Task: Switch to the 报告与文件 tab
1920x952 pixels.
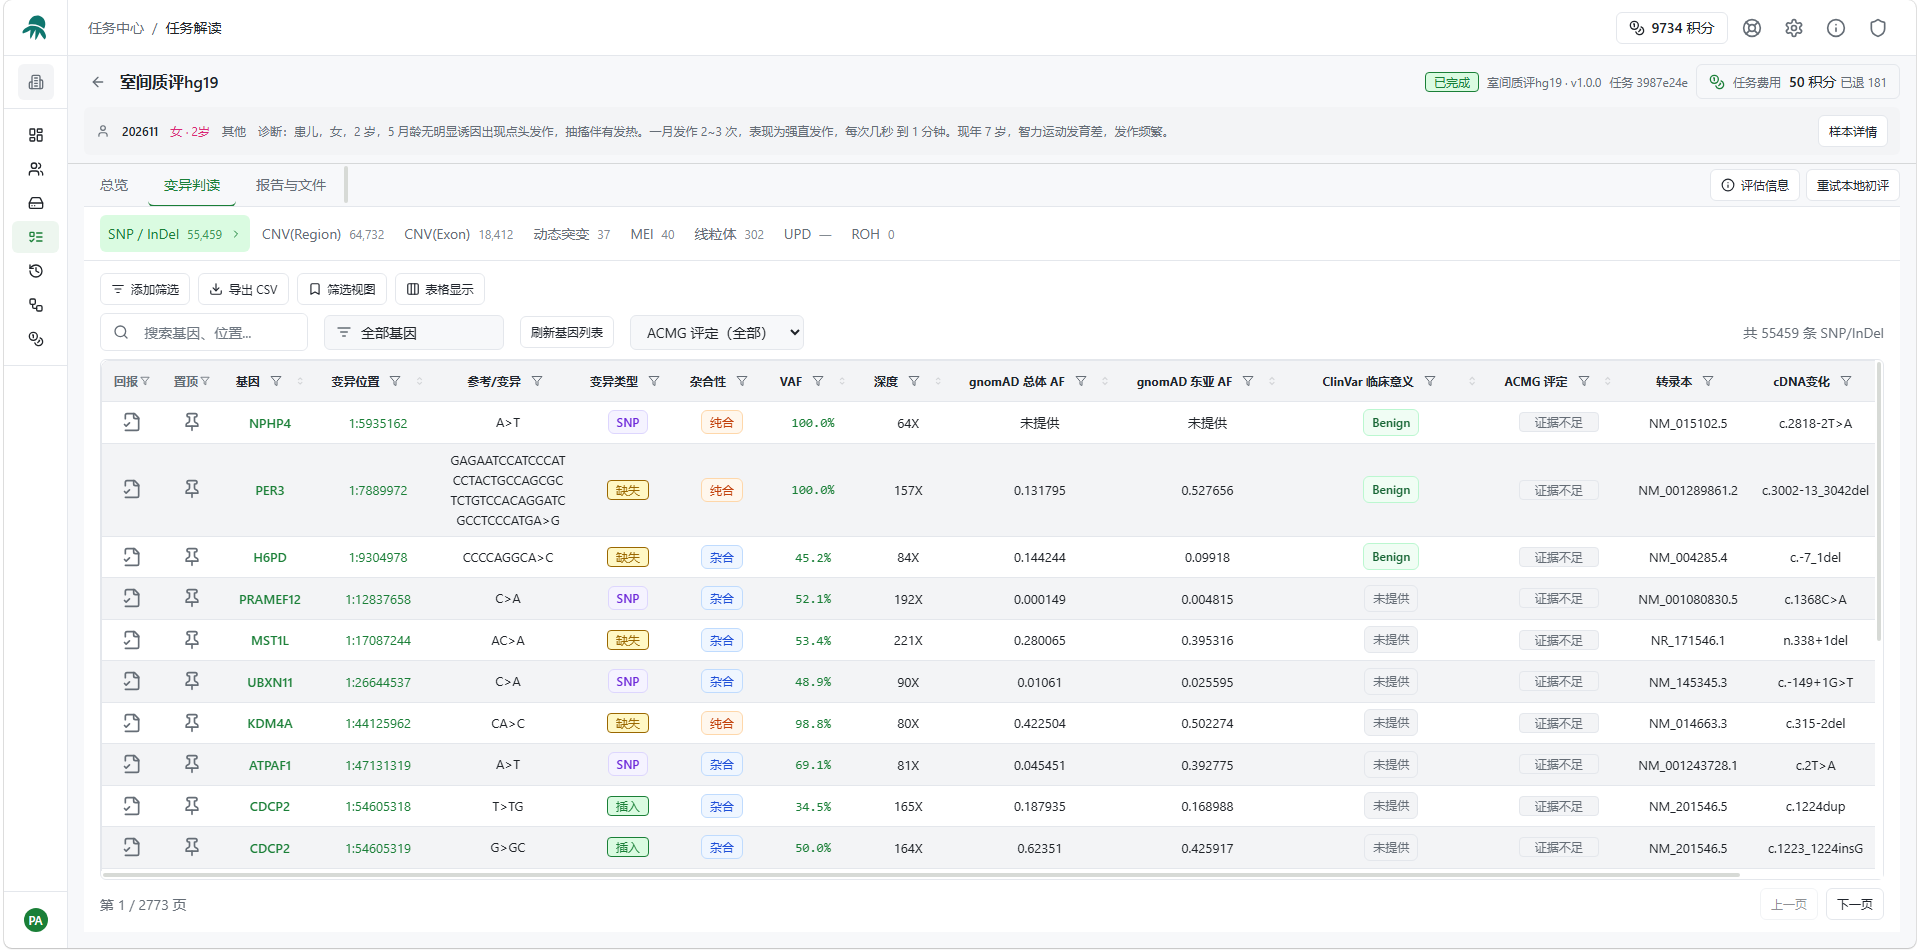Action: [290, 185]
